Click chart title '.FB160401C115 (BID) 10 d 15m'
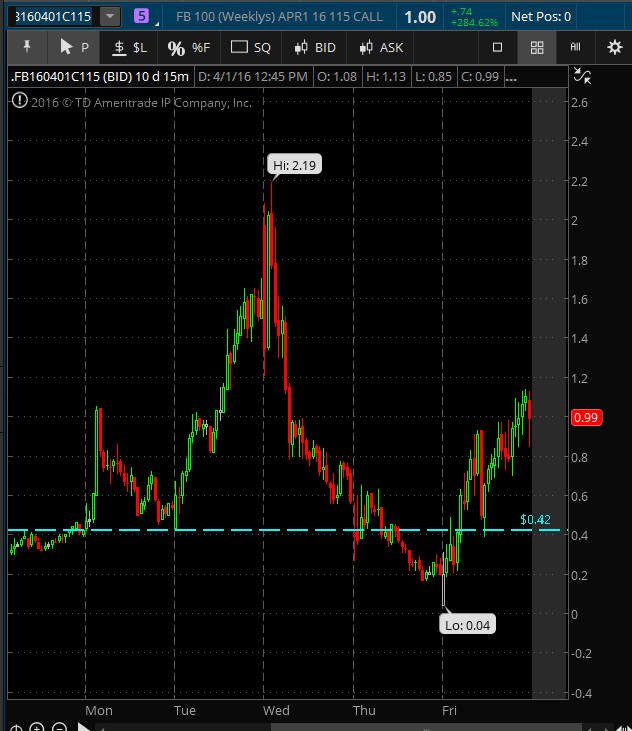This screenshot has height=731, width=632. click(x=100, y=76)
